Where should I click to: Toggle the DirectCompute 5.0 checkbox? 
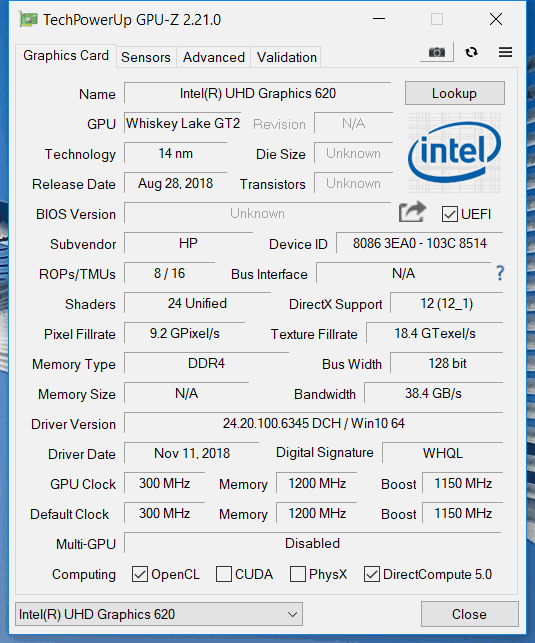tap(372, 574)
